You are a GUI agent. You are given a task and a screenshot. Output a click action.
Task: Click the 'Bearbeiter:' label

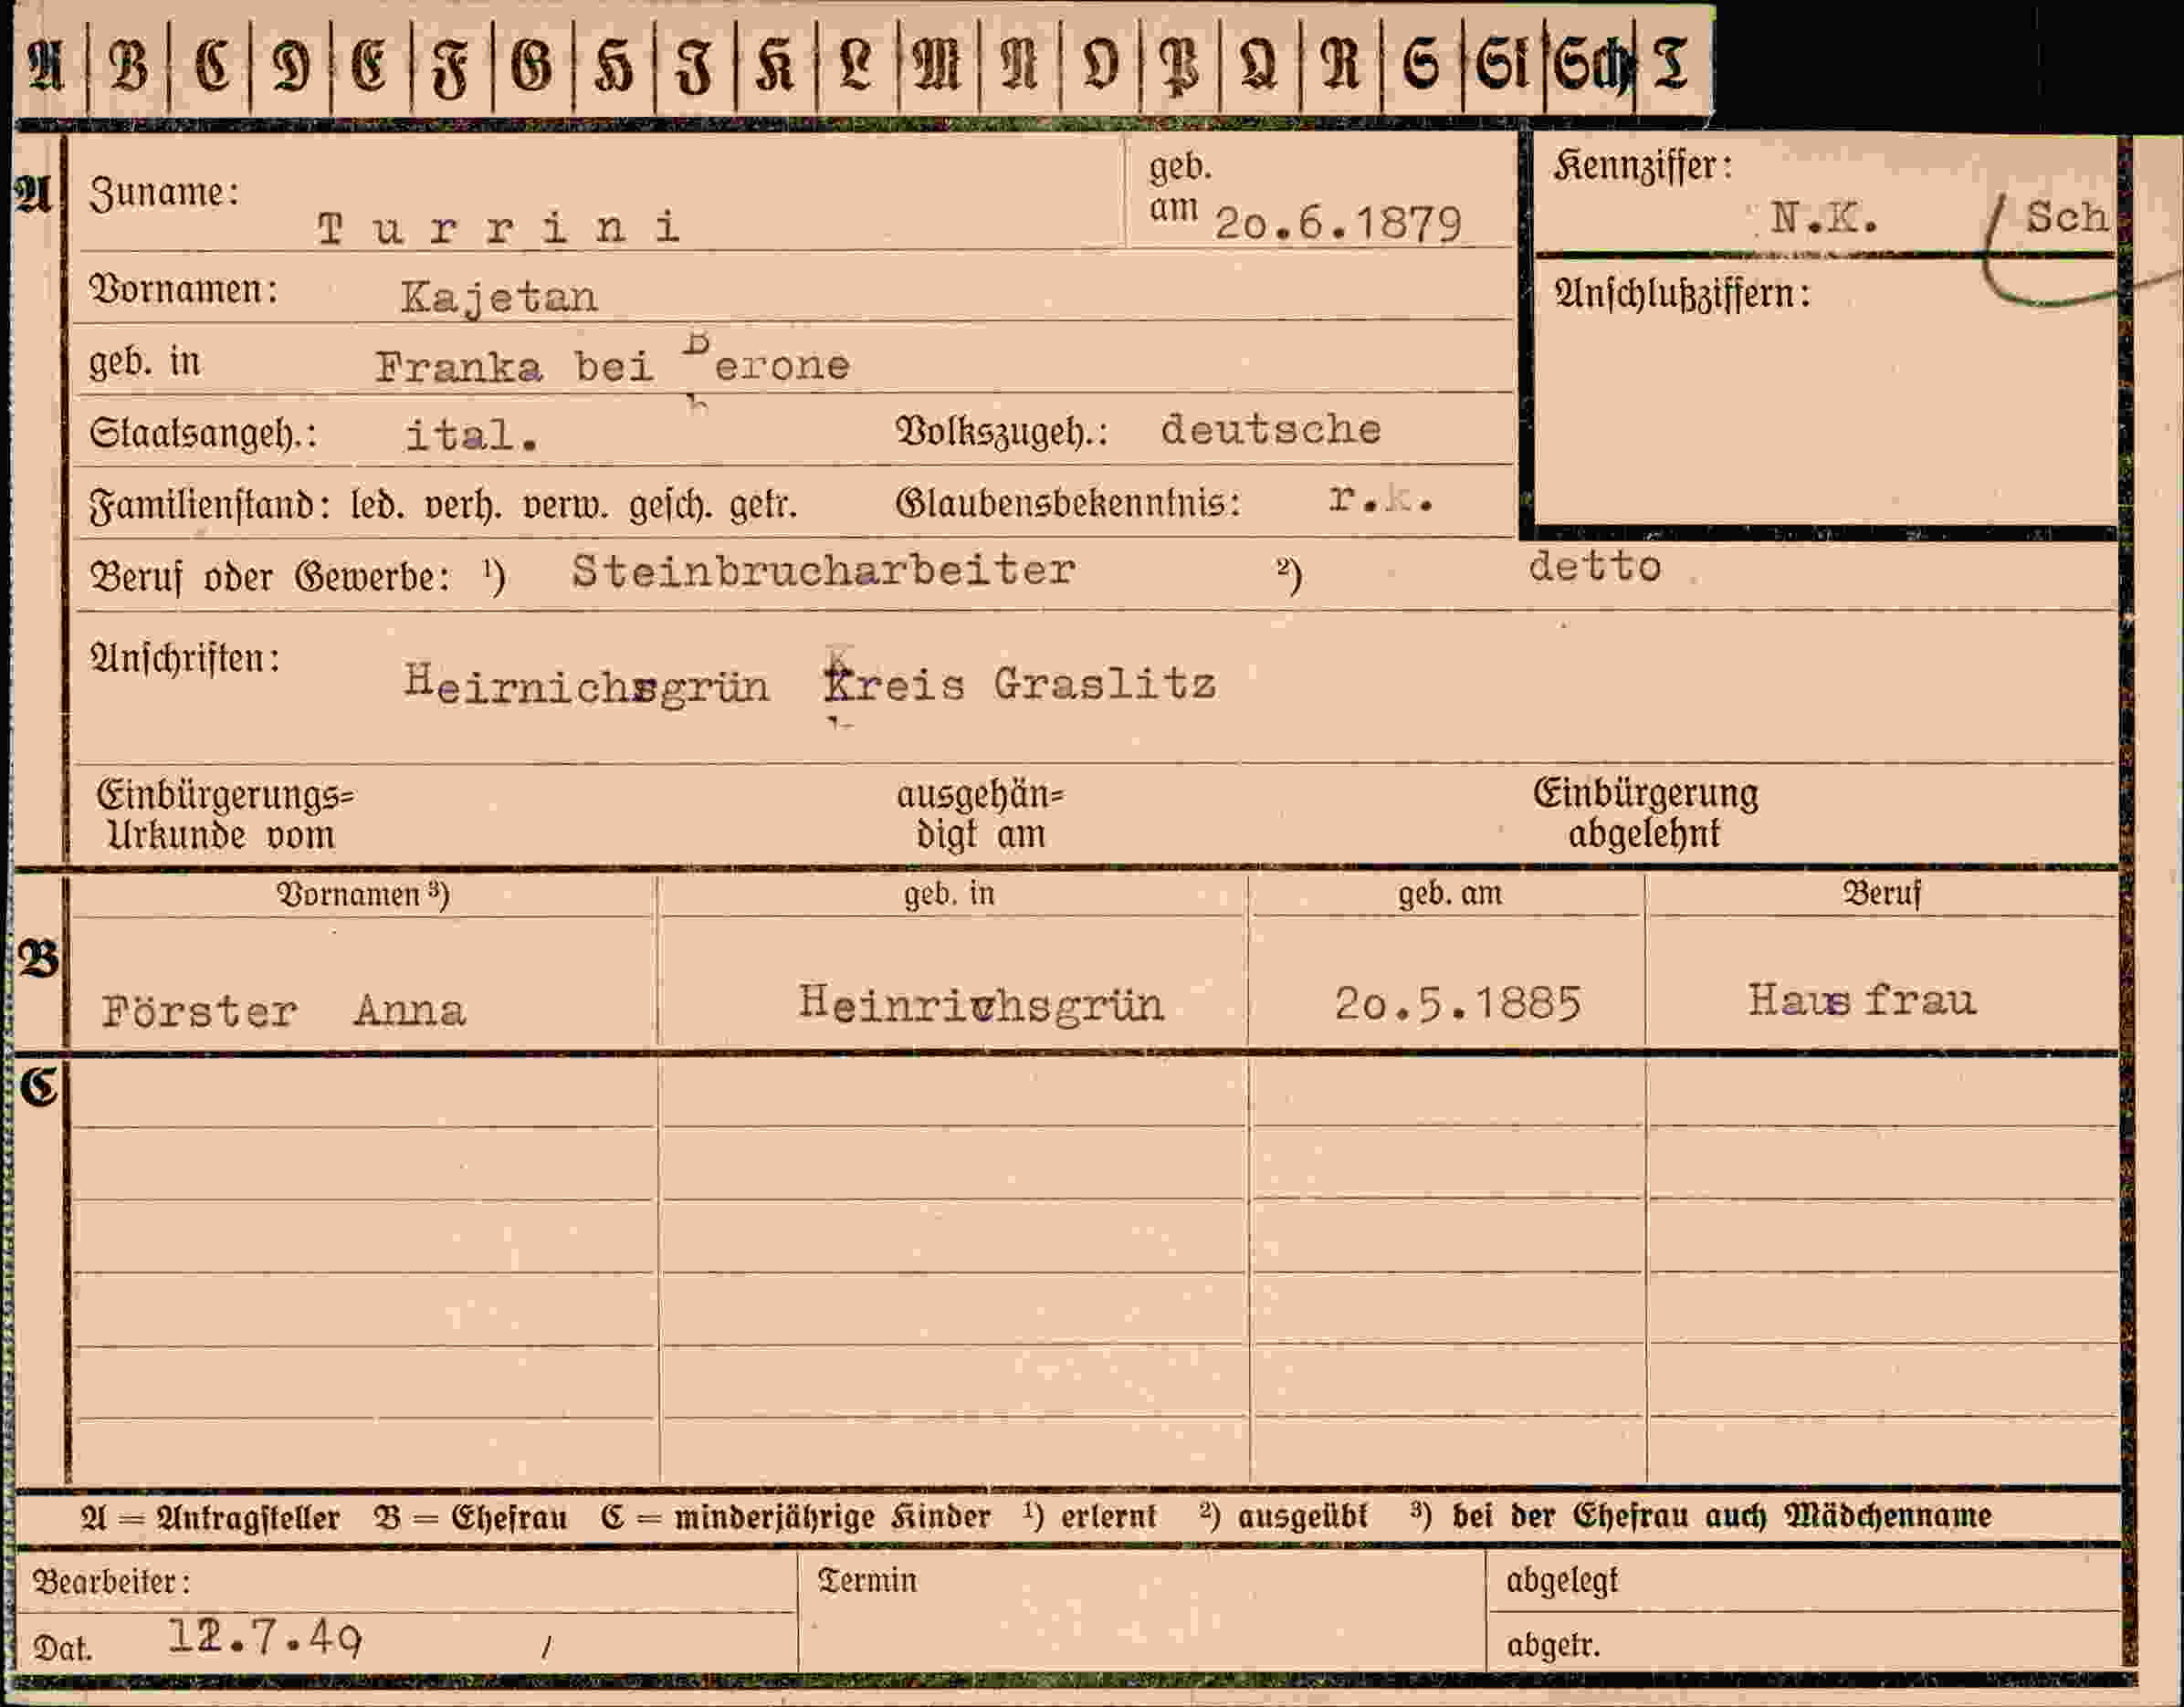(111, 1582)
